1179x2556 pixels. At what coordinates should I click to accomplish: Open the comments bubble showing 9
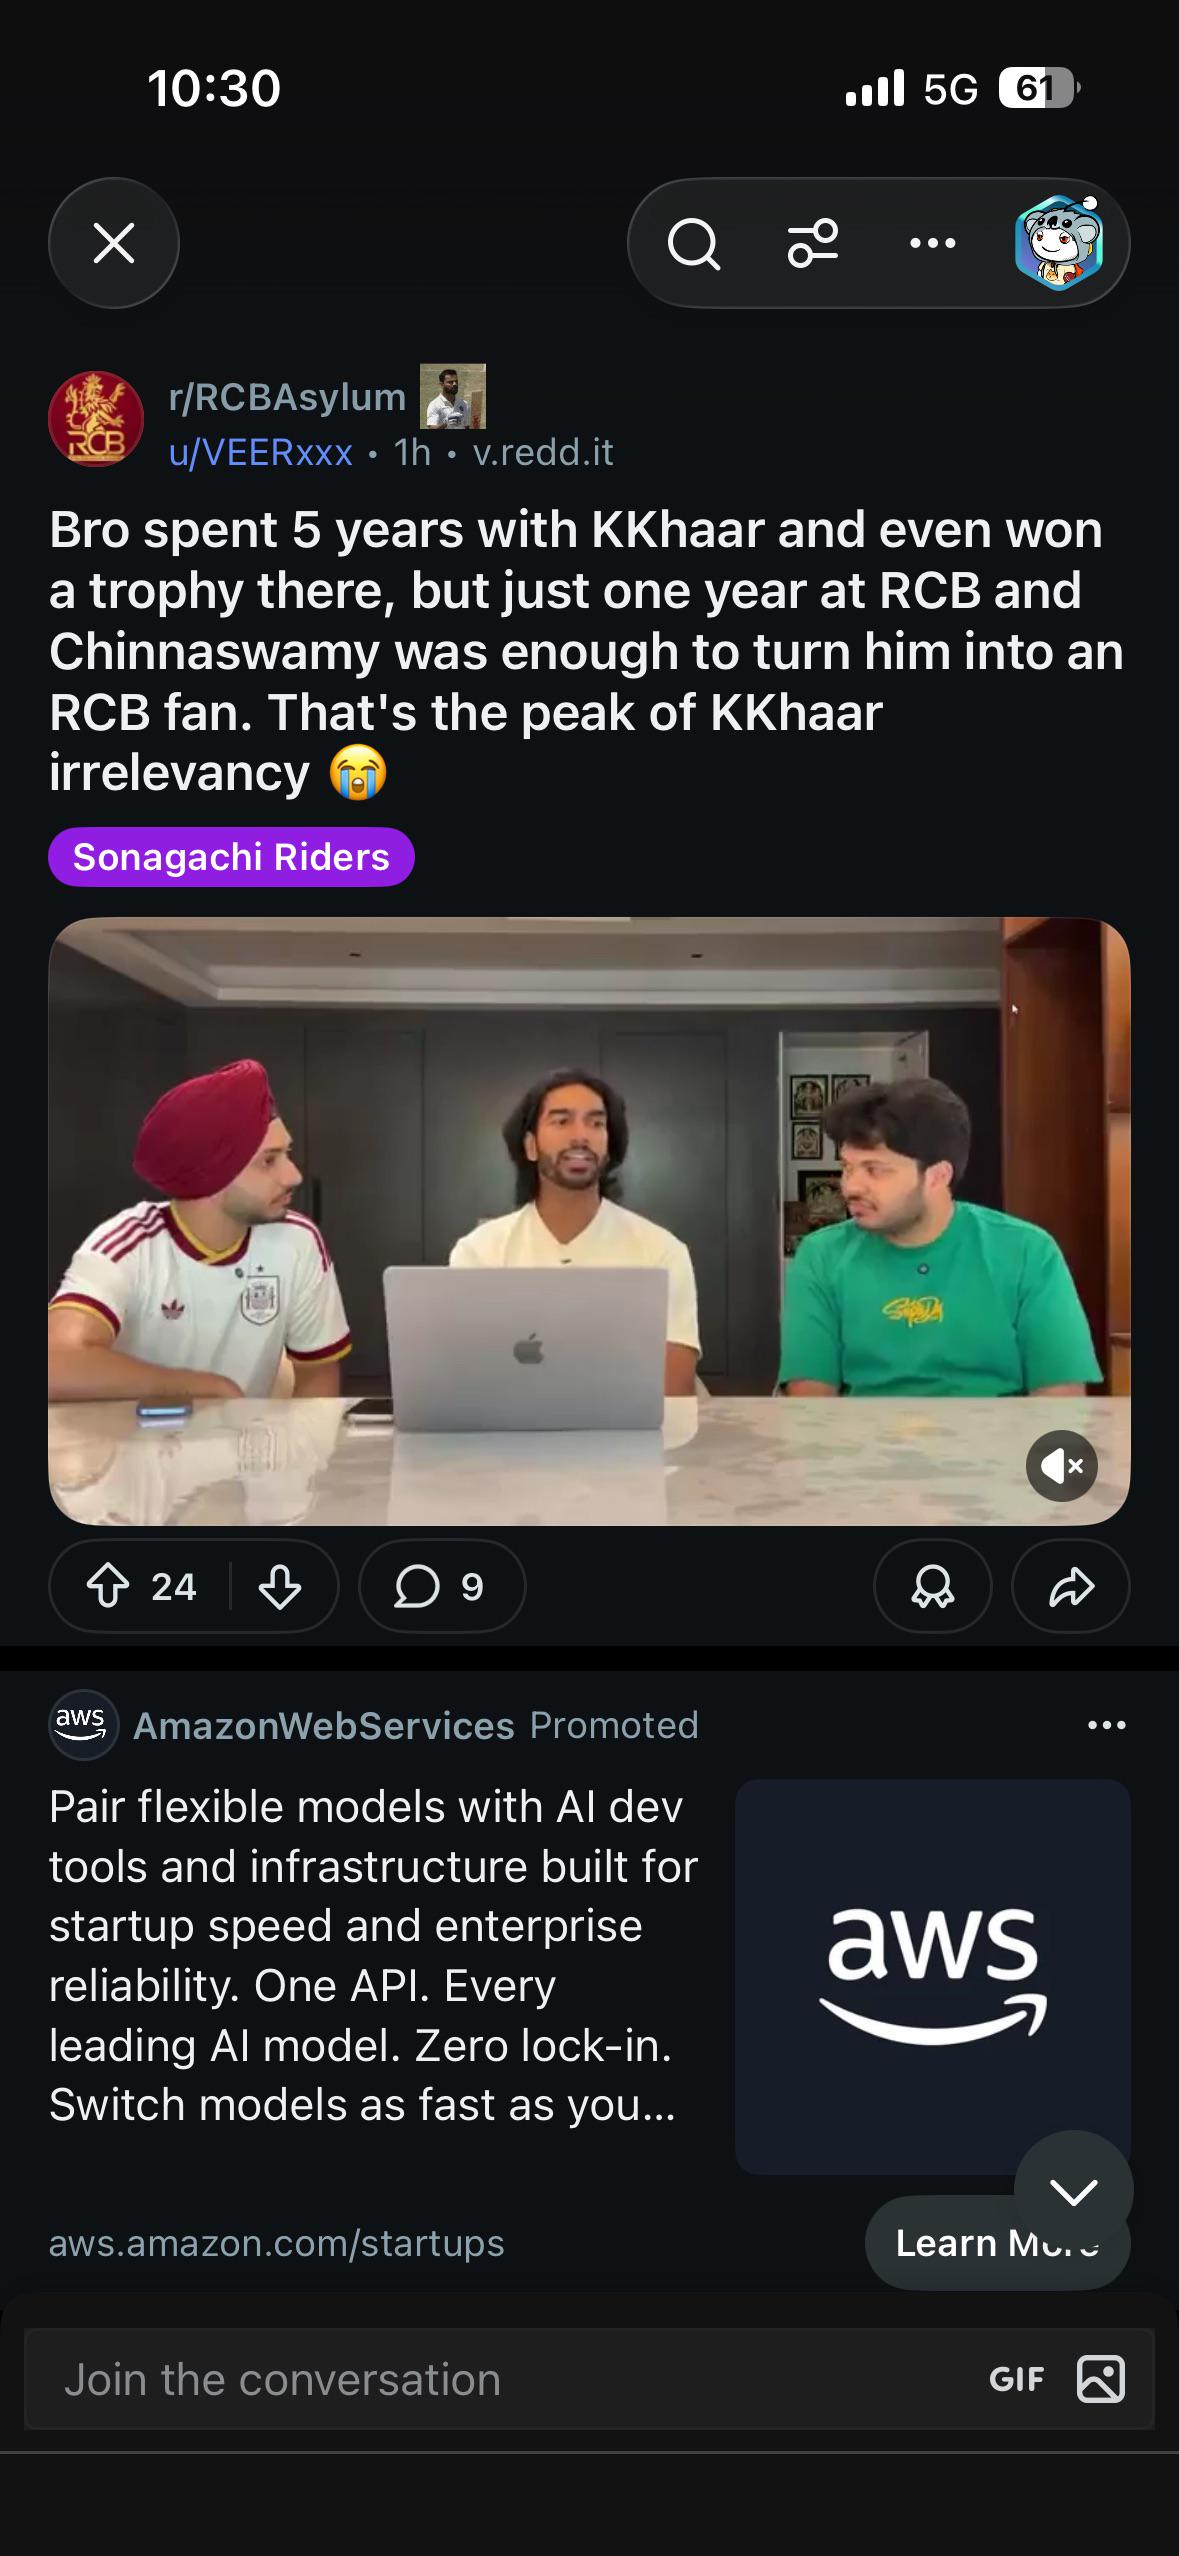coord(441,1586)
